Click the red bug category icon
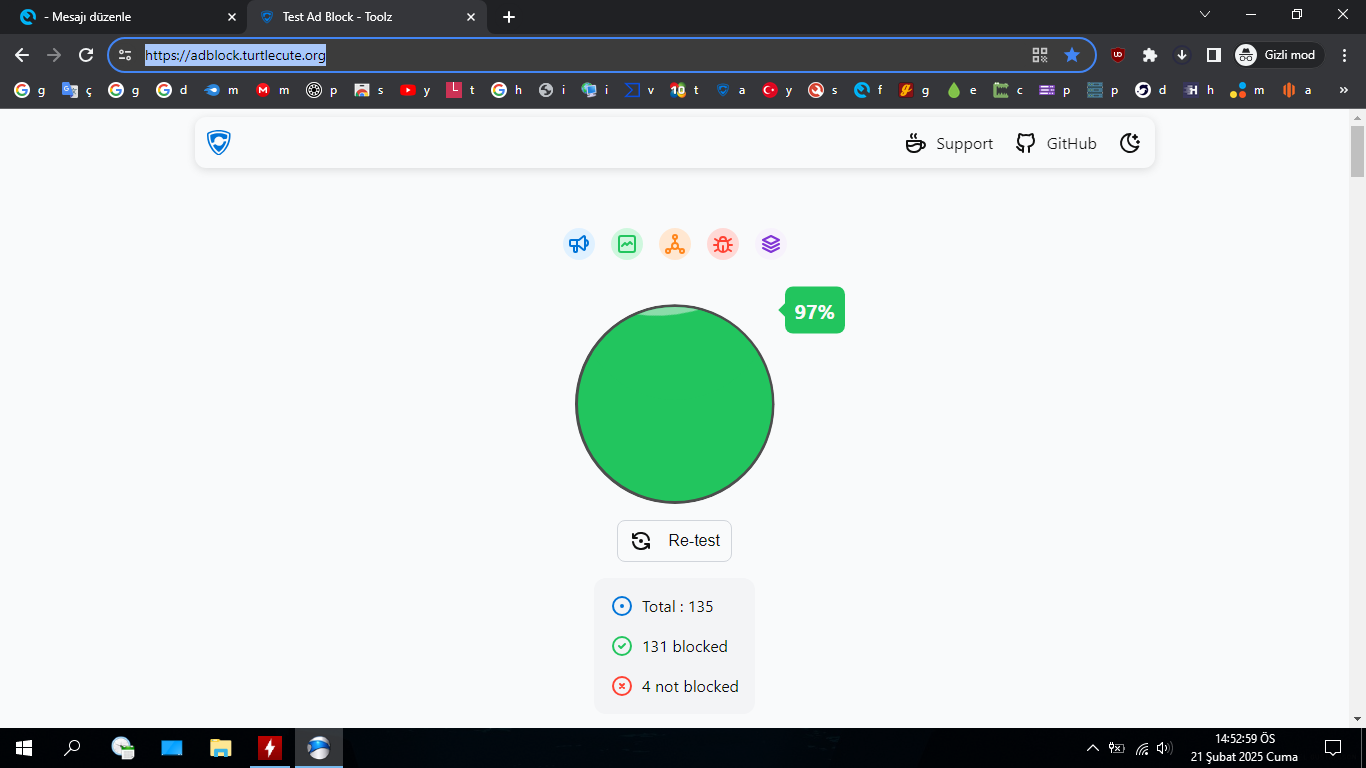The width and height of the screenshot is (1366, 768). (723, 244)
